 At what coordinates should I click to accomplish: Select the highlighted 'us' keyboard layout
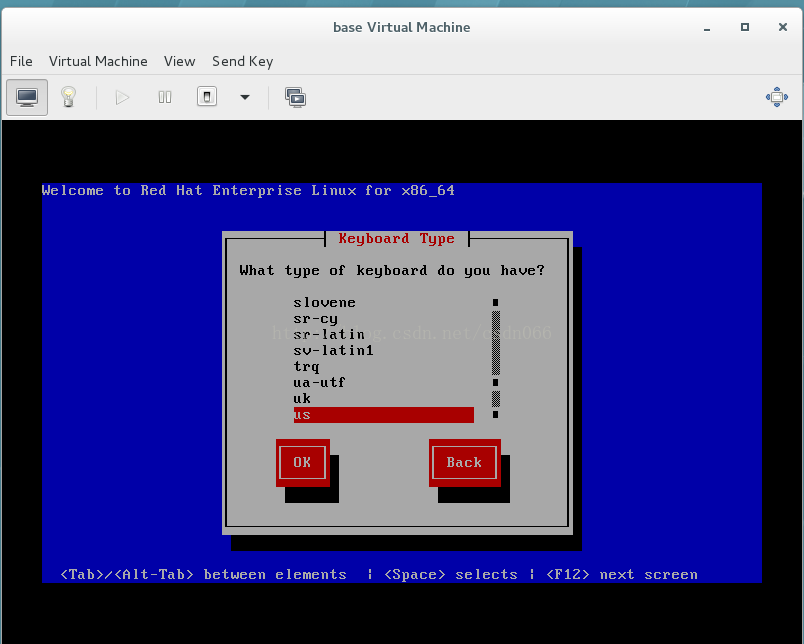(384, 415)
